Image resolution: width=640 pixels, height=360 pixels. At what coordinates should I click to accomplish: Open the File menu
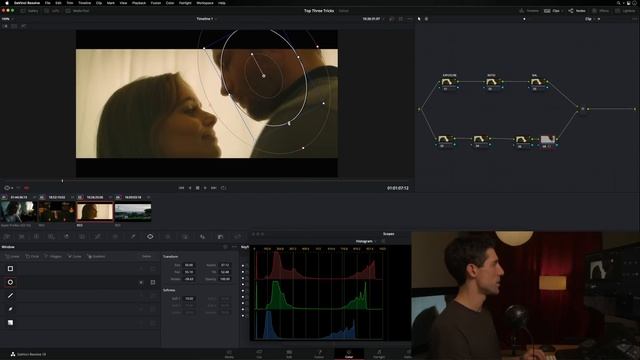[47, 3]
